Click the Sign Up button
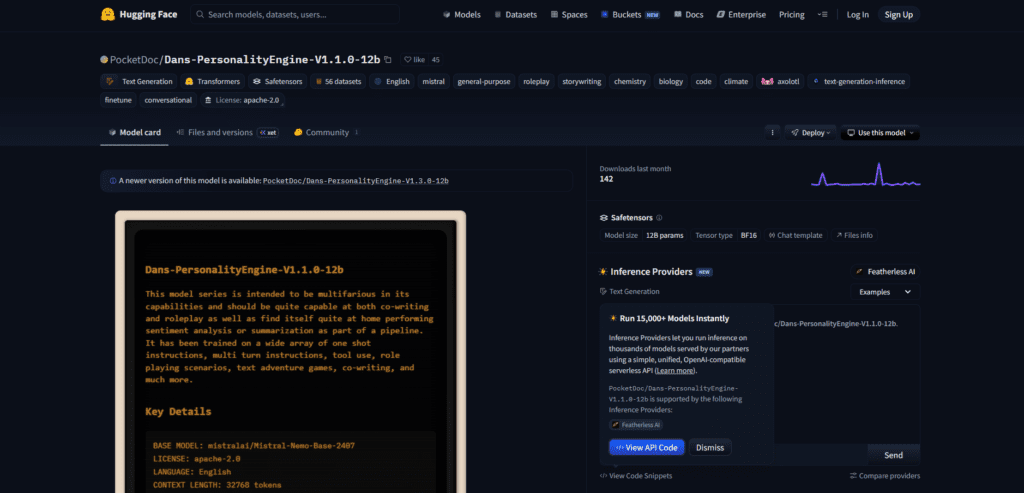Screen dimensions: 1024x493 (899, 14)
